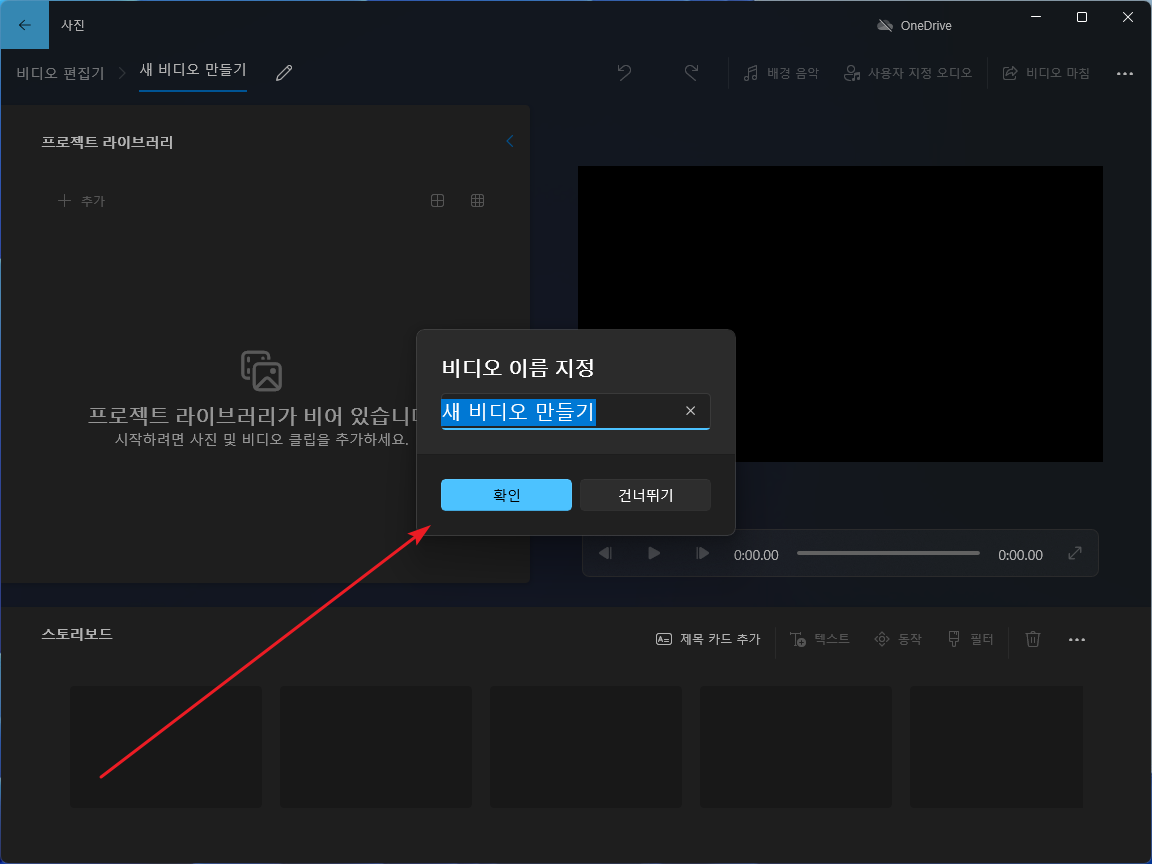Viewport: 1152px width, 864px height.
Task: Collapse the 프로젝트 라이브러리 panel chevron
Action: pyautogui.click(x=510, y=141)
